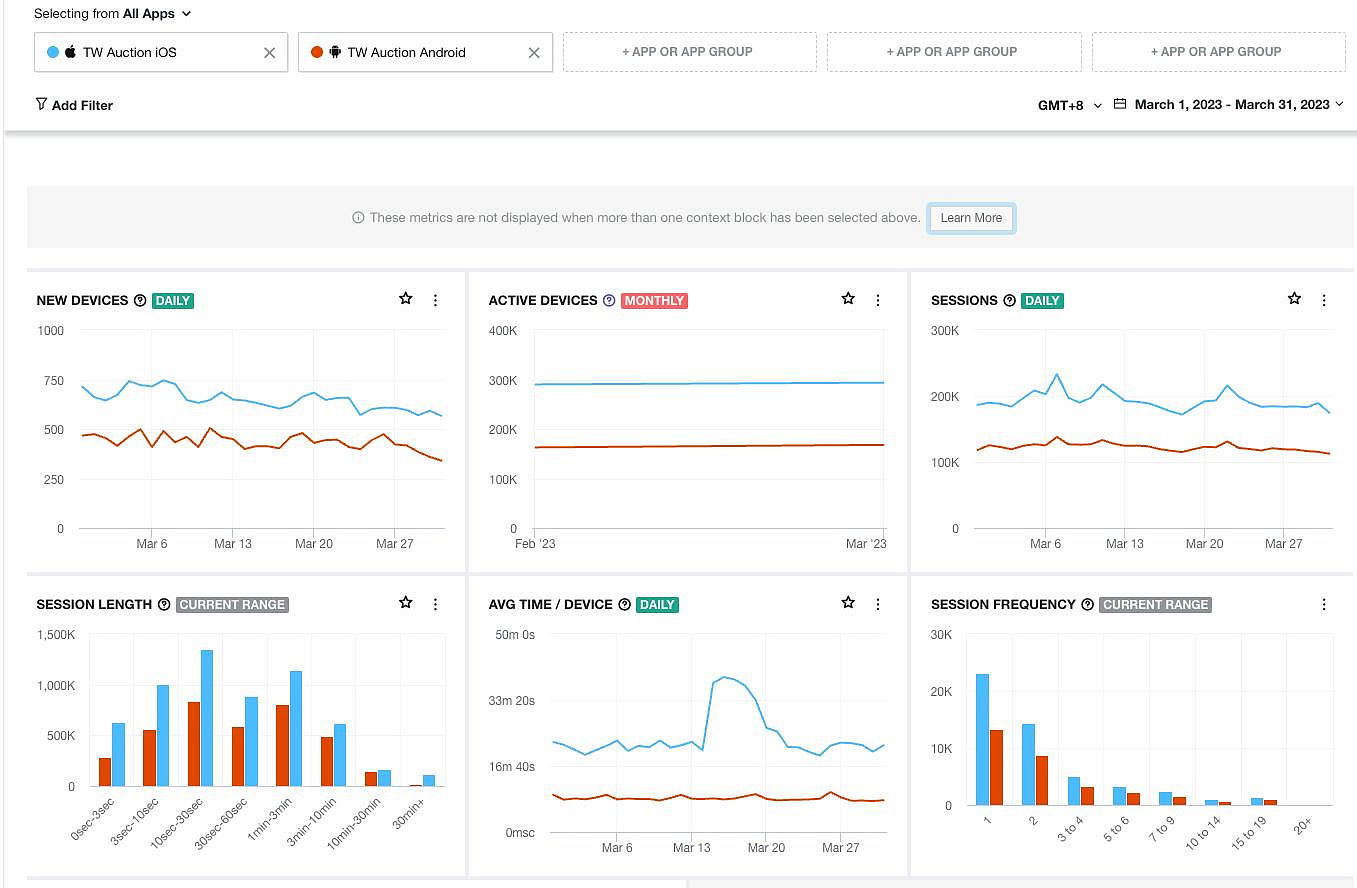Image resolution: width=1357 pixels, height=888 pixels.
Task: Click the DAILY badge on NEW DEVICES
Action: pos(173,300)
